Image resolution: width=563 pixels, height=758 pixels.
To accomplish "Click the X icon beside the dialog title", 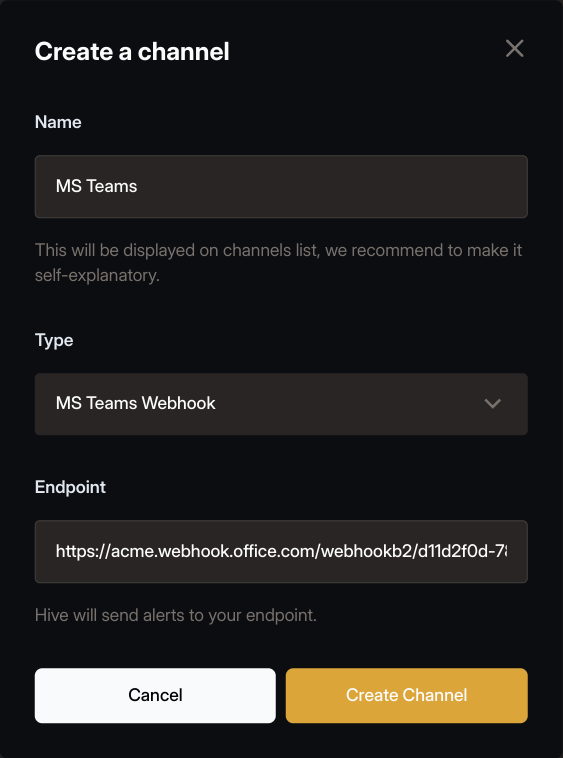I will coord(514,49).
